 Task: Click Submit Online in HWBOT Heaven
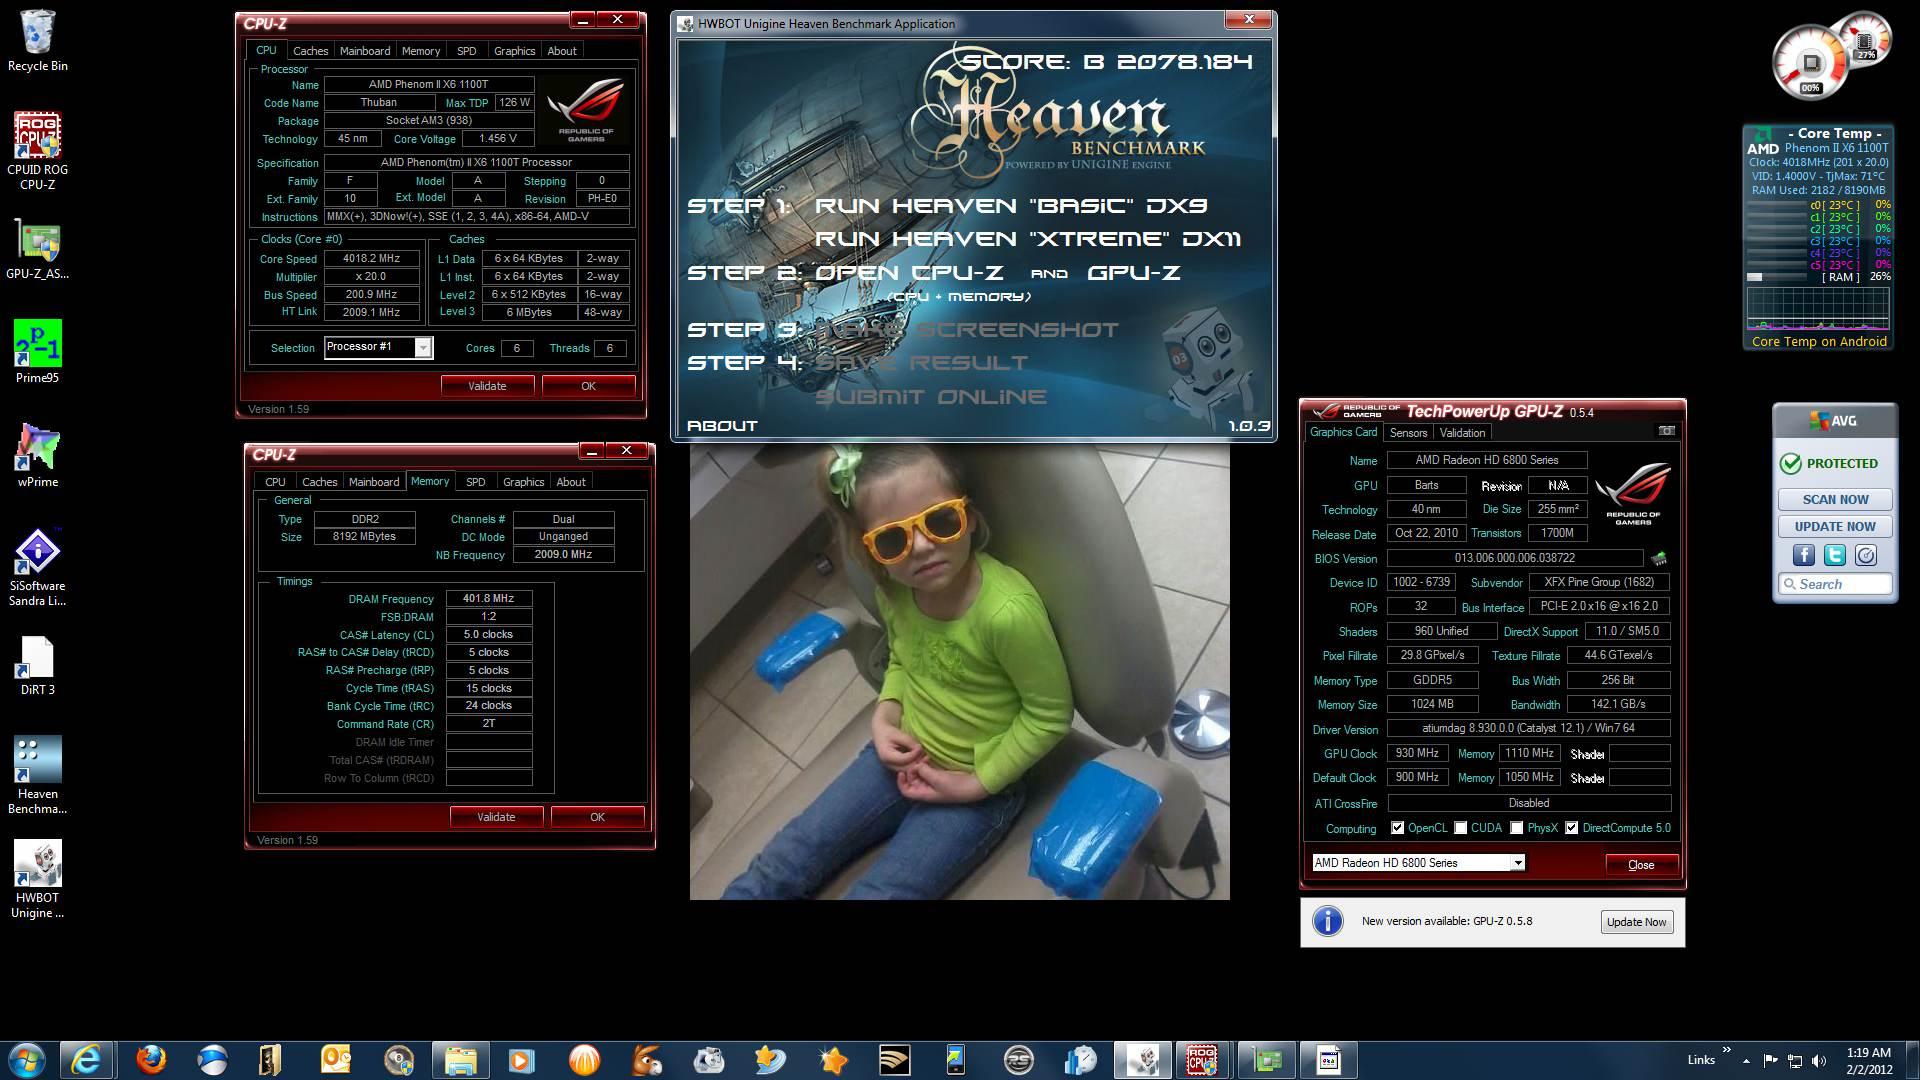931,397
